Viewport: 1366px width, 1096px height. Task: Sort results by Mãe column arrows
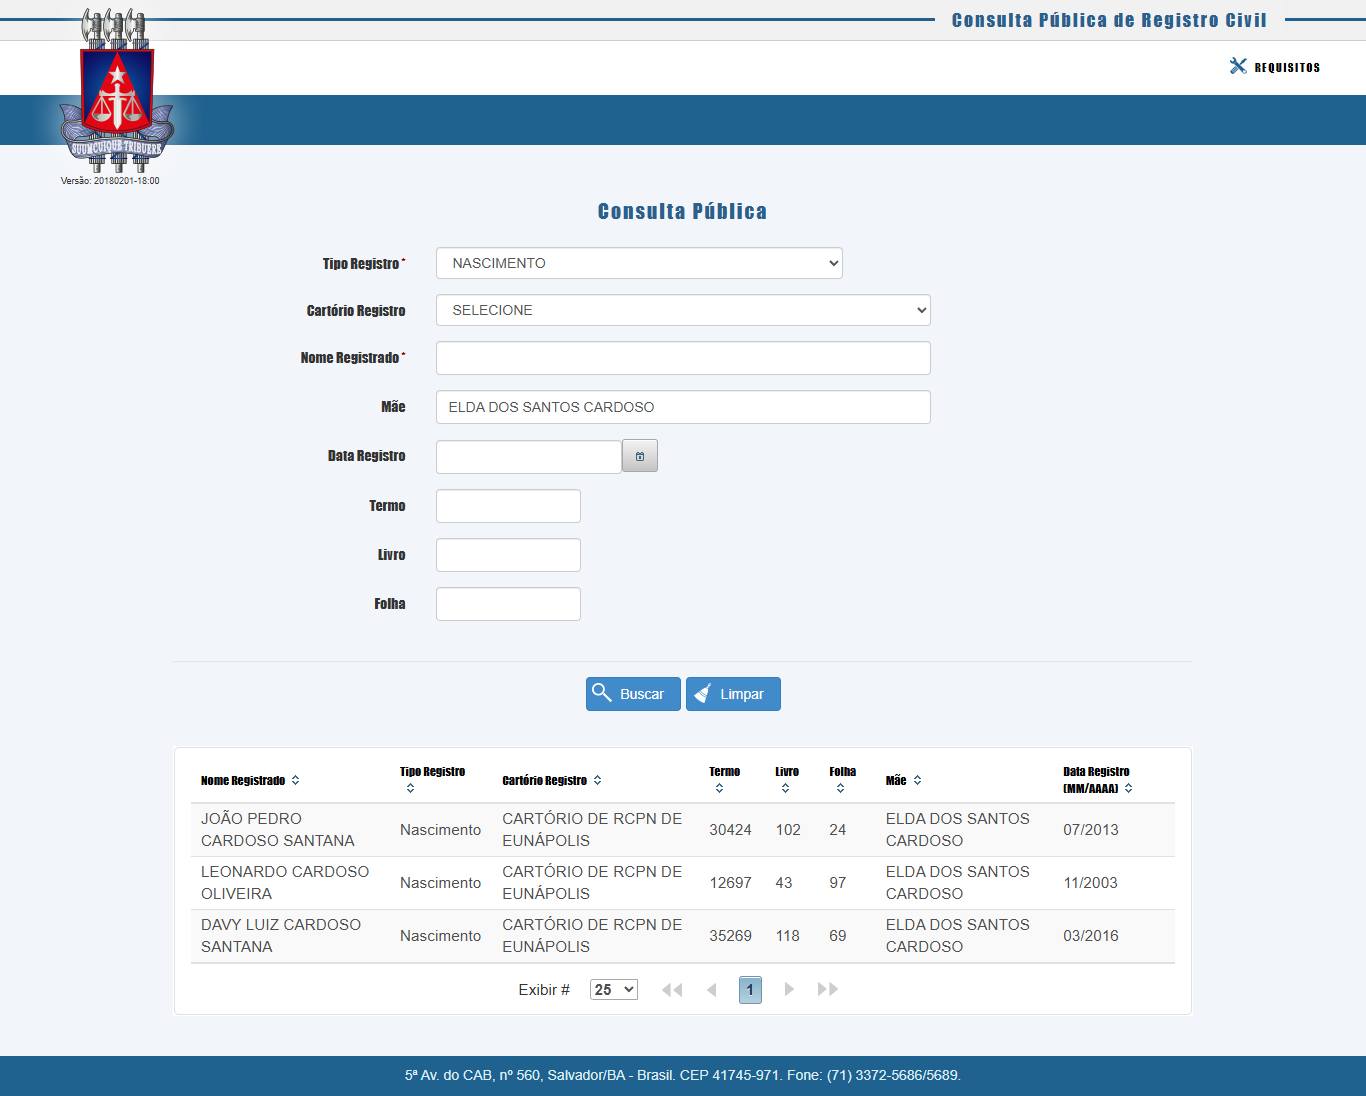917,780
